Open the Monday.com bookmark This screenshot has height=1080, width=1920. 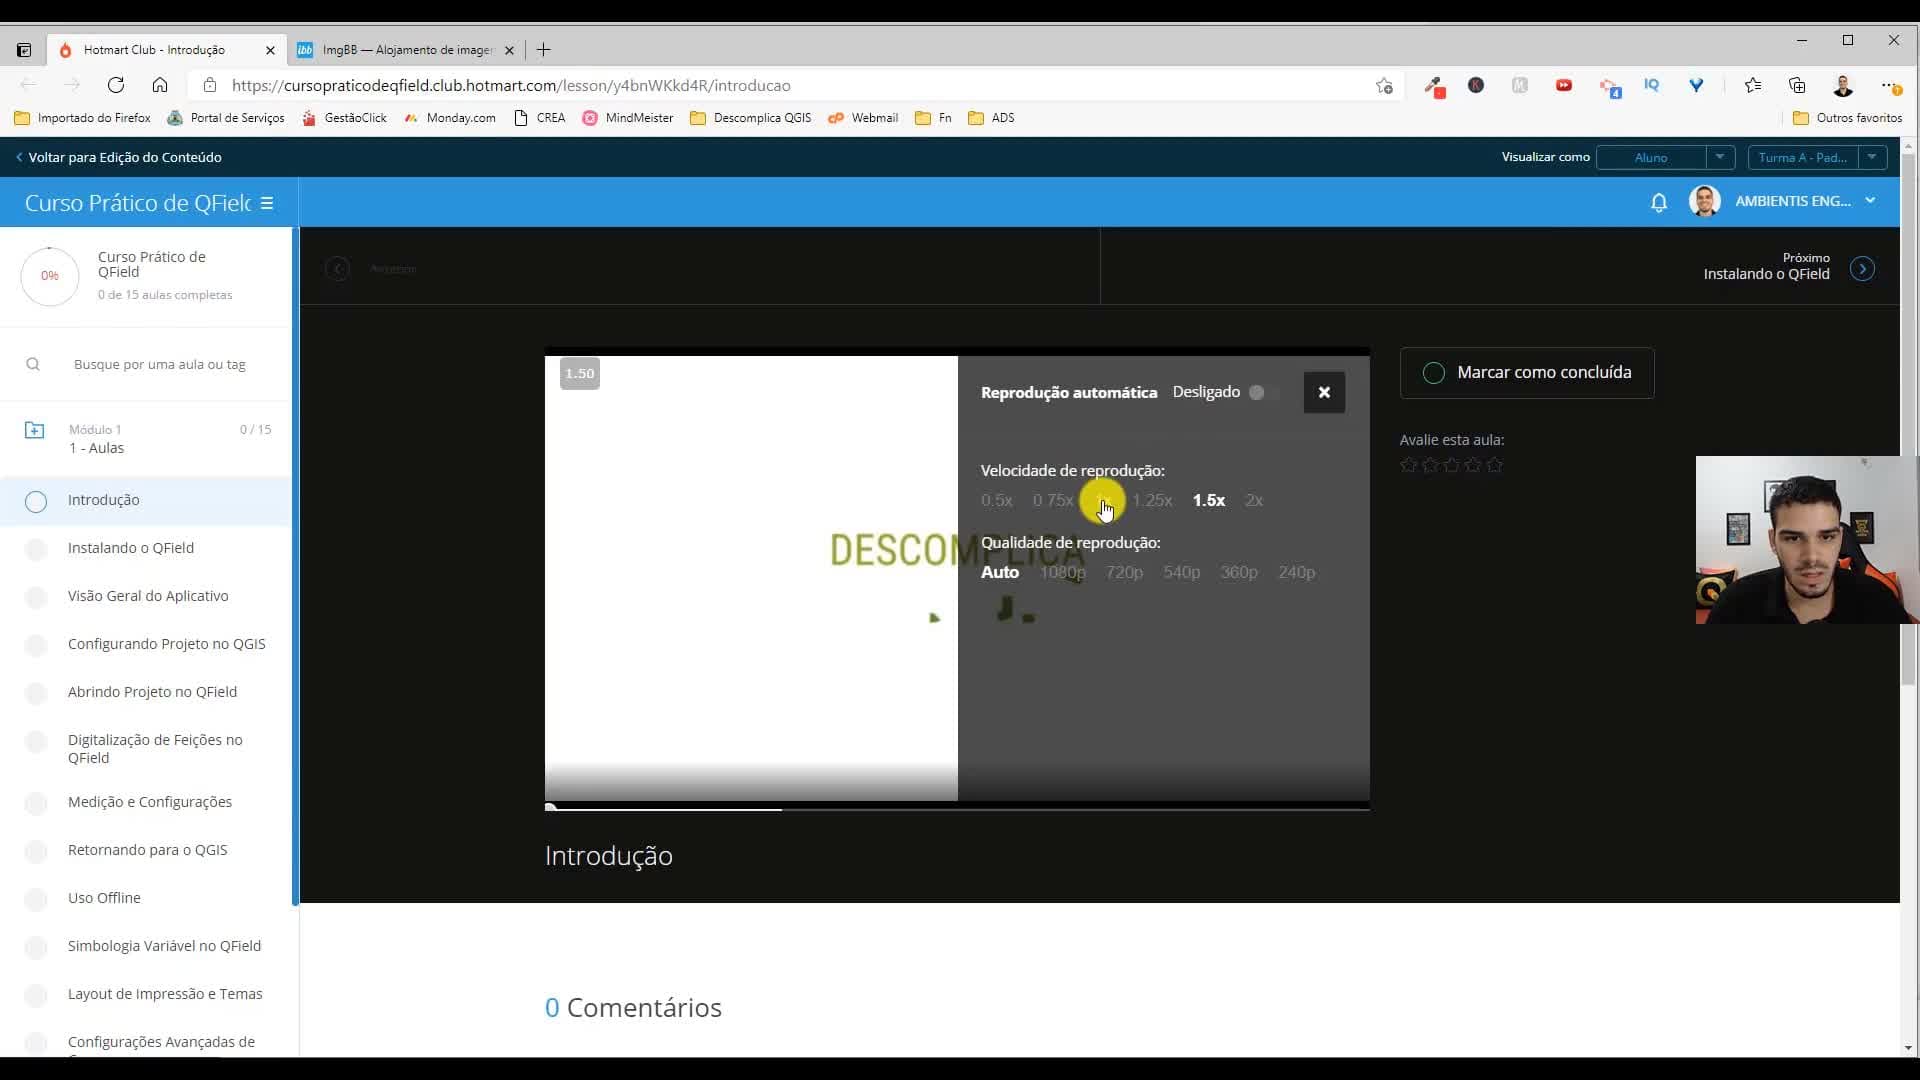point(450,118)
